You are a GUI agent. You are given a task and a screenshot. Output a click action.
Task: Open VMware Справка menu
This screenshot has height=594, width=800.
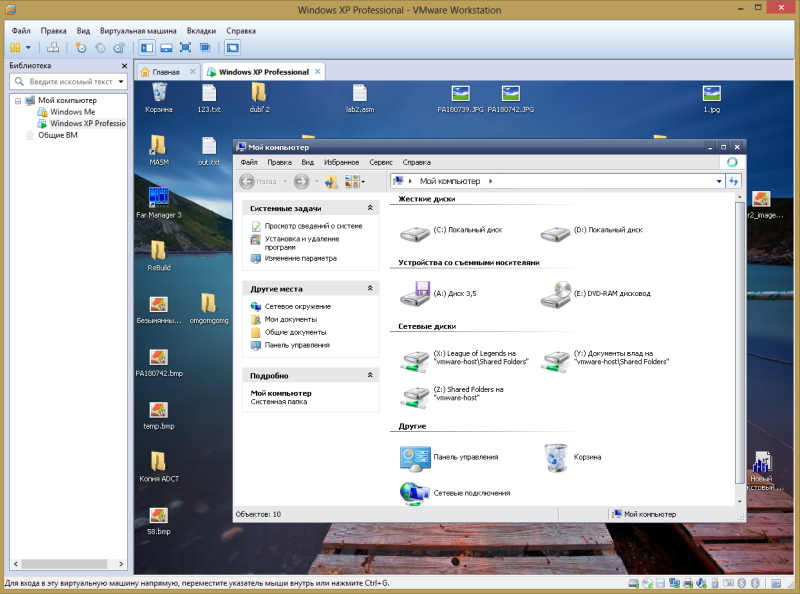point(241,31)
